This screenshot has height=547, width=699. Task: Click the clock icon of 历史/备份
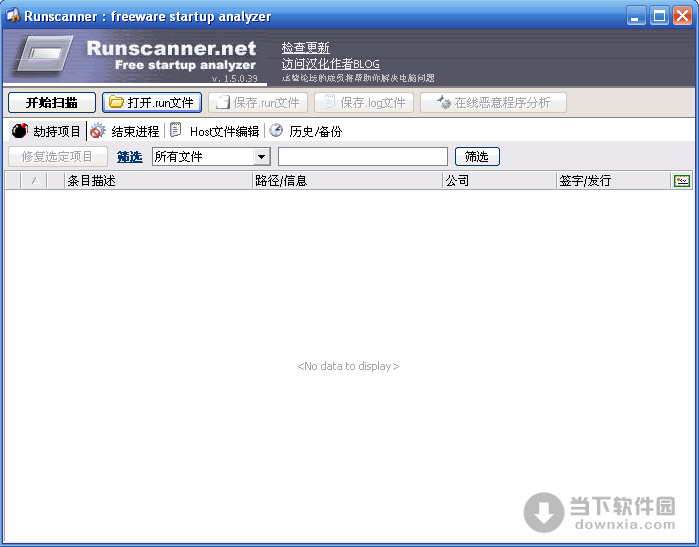276,130
